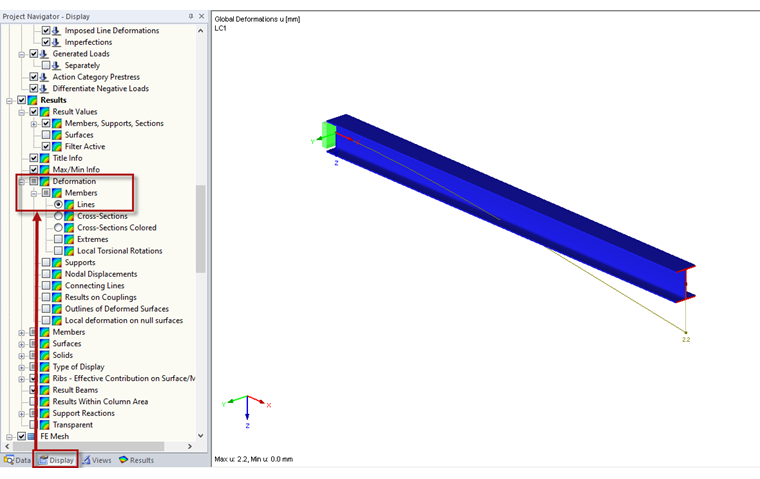The height and width of the screenshot is (479, 760).
Task: Uncheck Filter Active
Action: (x=46, y=146)
